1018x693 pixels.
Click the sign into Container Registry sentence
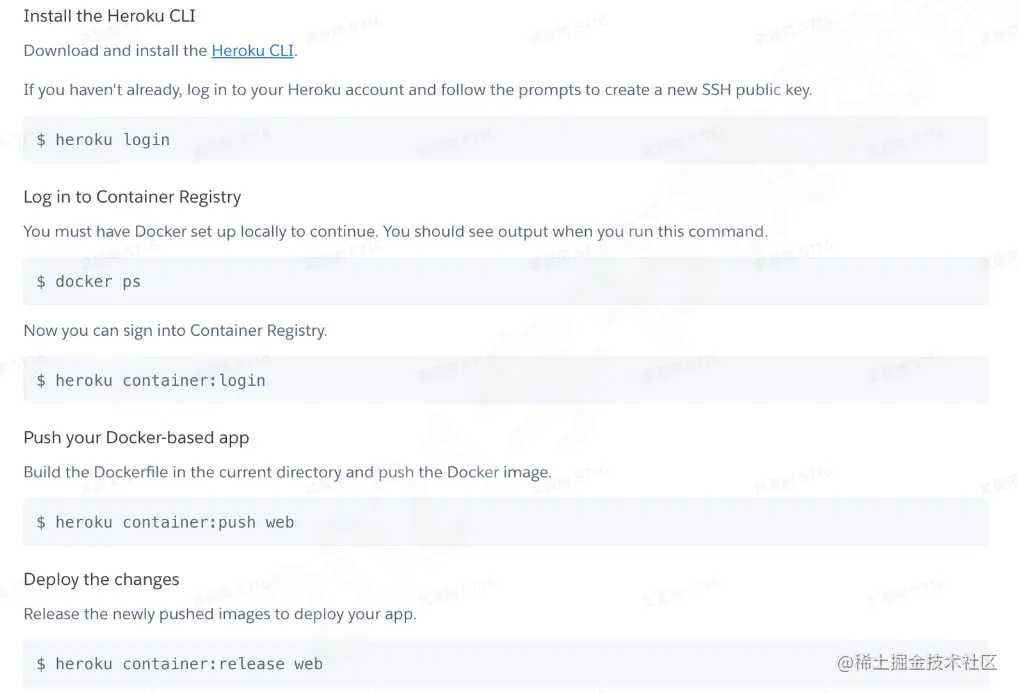click(175, 331)
